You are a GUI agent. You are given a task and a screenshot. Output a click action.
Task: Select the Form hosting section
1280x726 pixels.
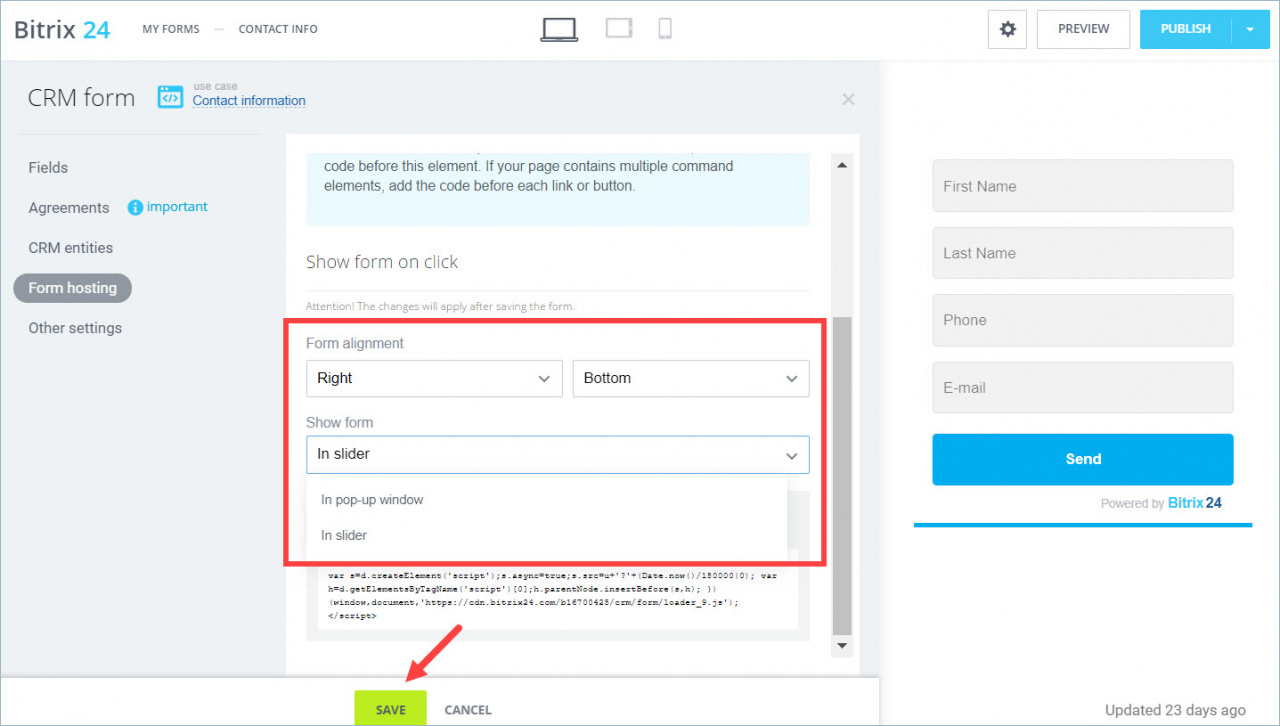point(73,288)
